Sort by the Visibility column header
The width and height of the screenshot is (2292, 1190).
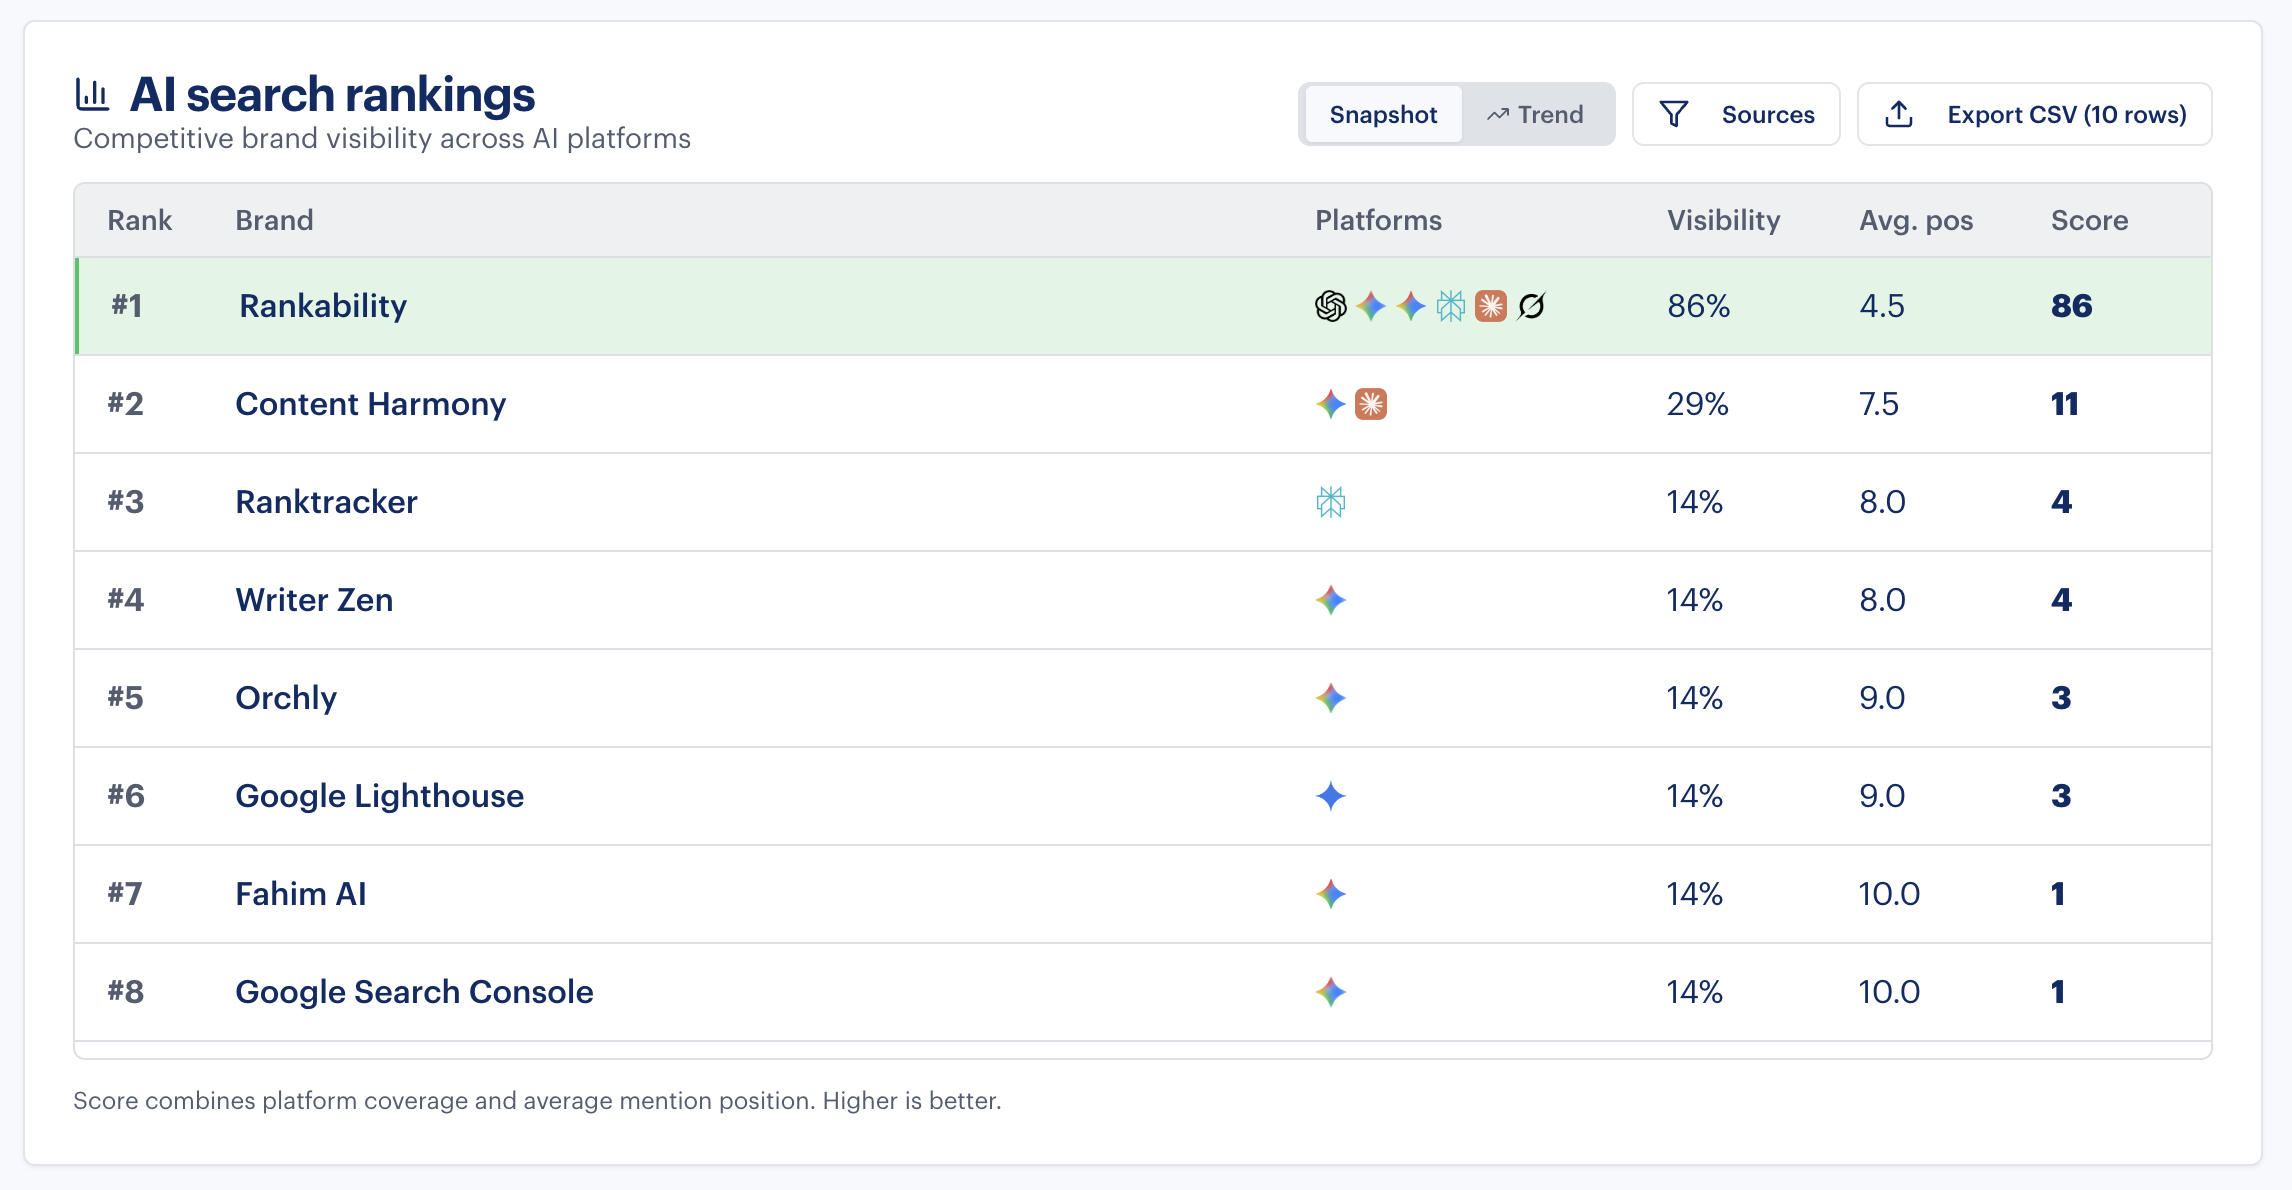pyautogui.click(x=1723, y=220)
